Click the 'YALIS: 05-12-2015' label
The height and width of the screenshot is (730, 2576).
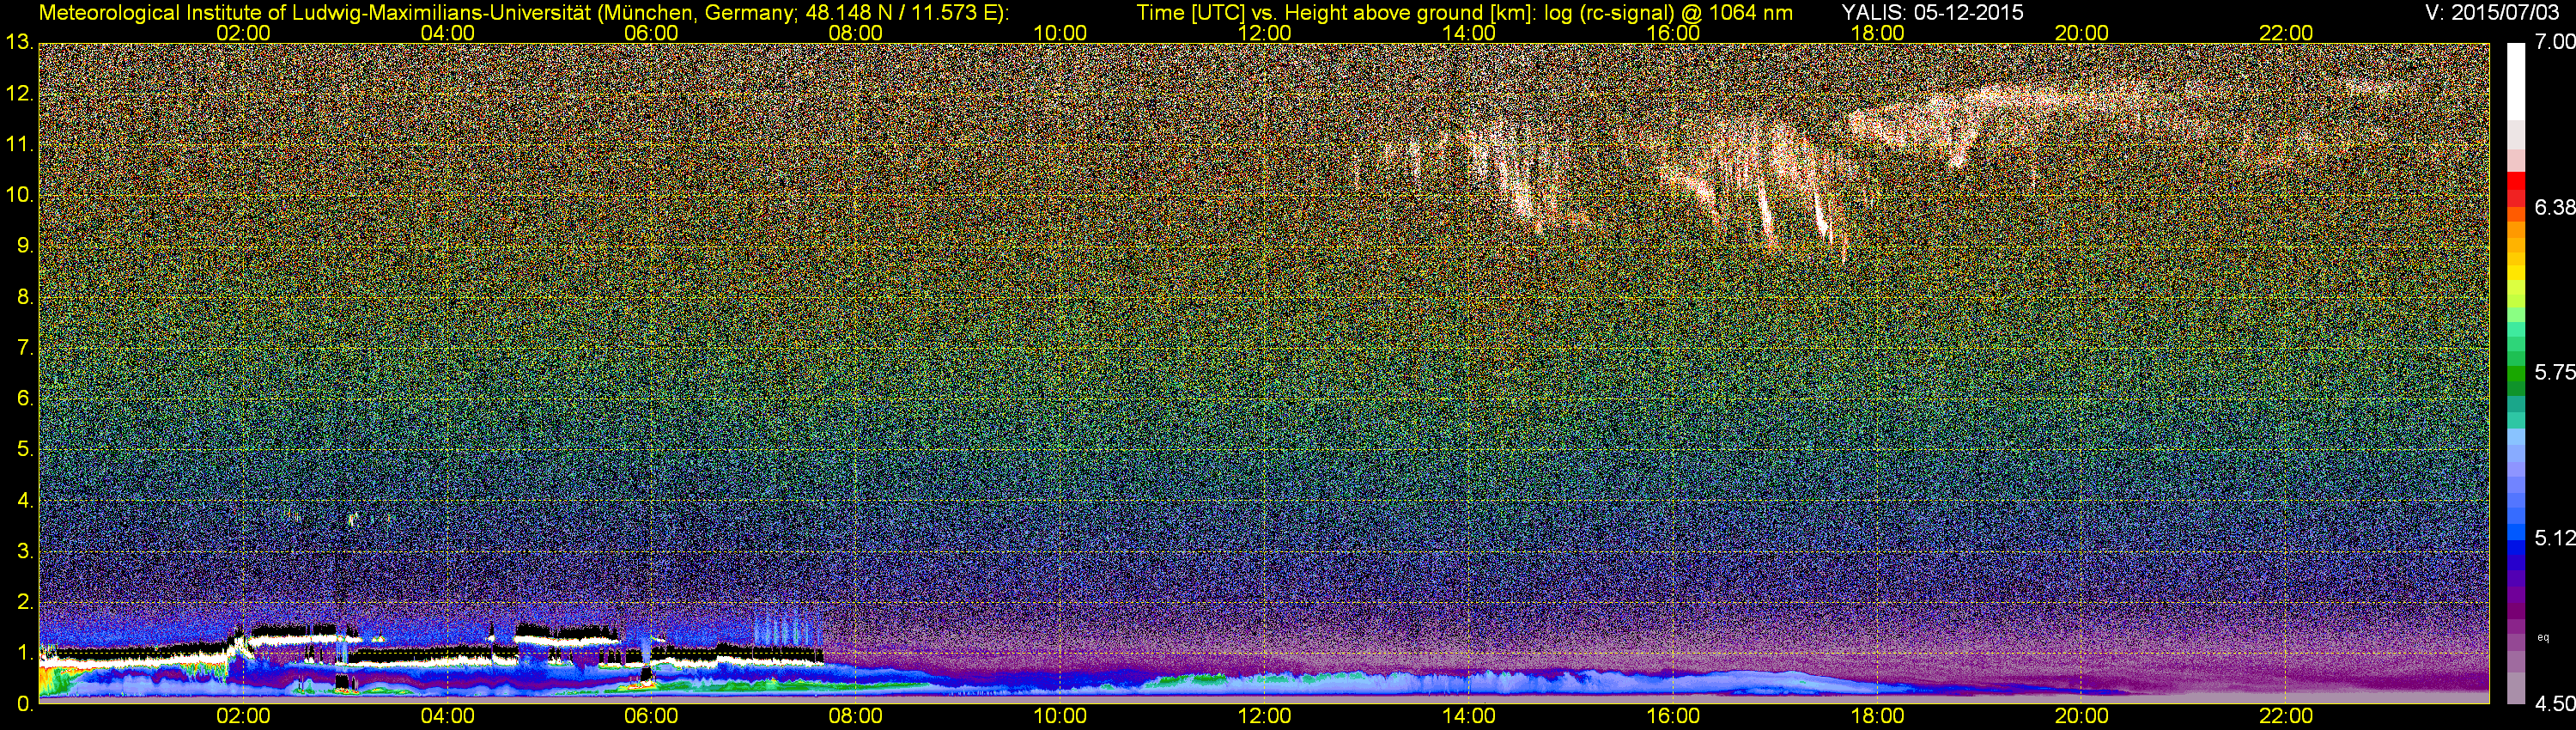pos(1932,12)
